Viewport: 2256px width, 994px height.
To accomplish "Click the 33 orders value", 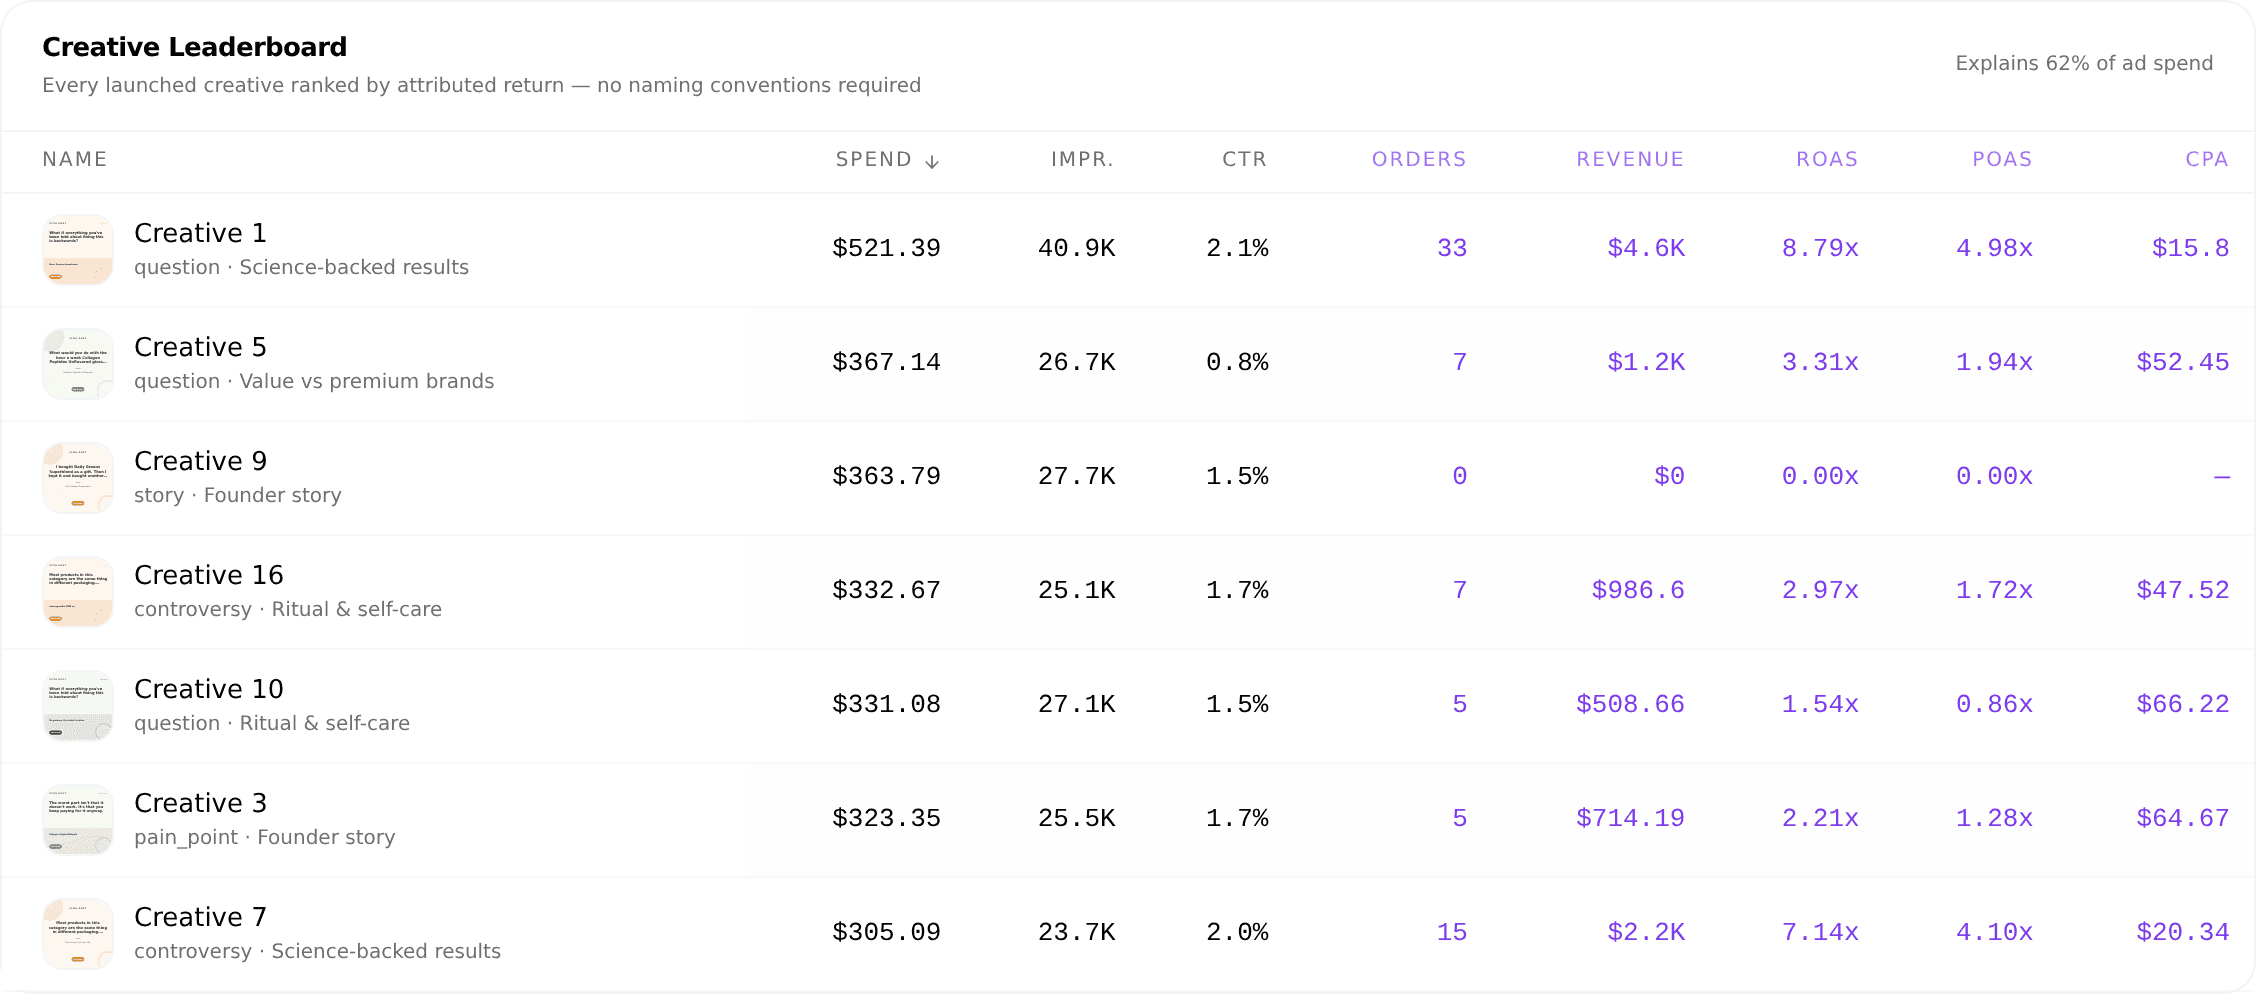I will coord(1452,248).
